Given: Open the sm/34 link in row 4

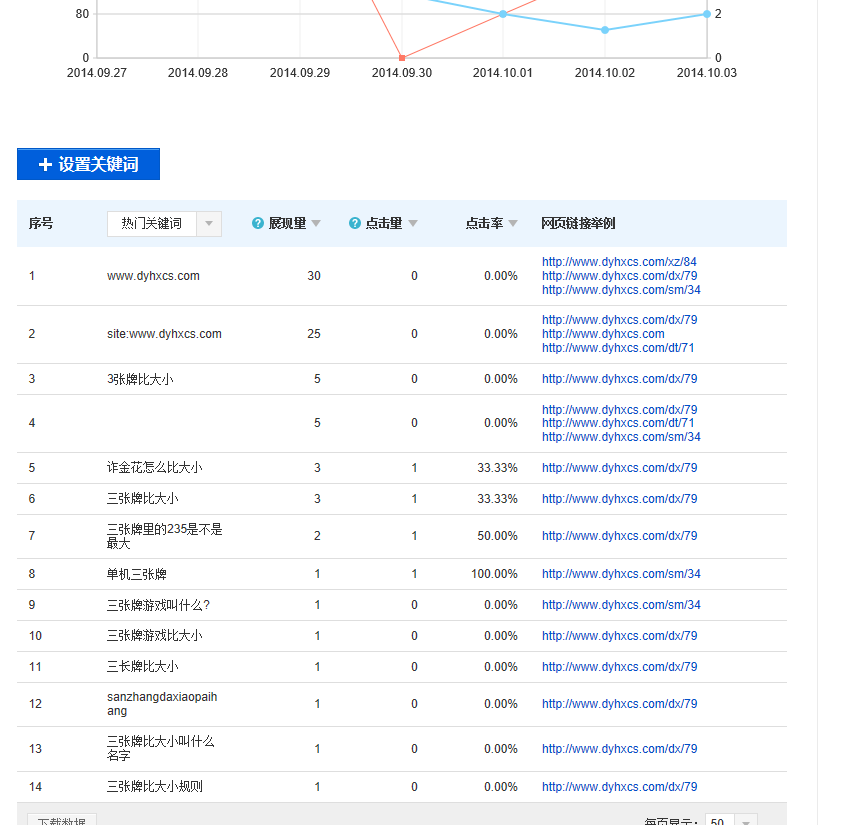Looking at the screenshot, I should point(621,437).
